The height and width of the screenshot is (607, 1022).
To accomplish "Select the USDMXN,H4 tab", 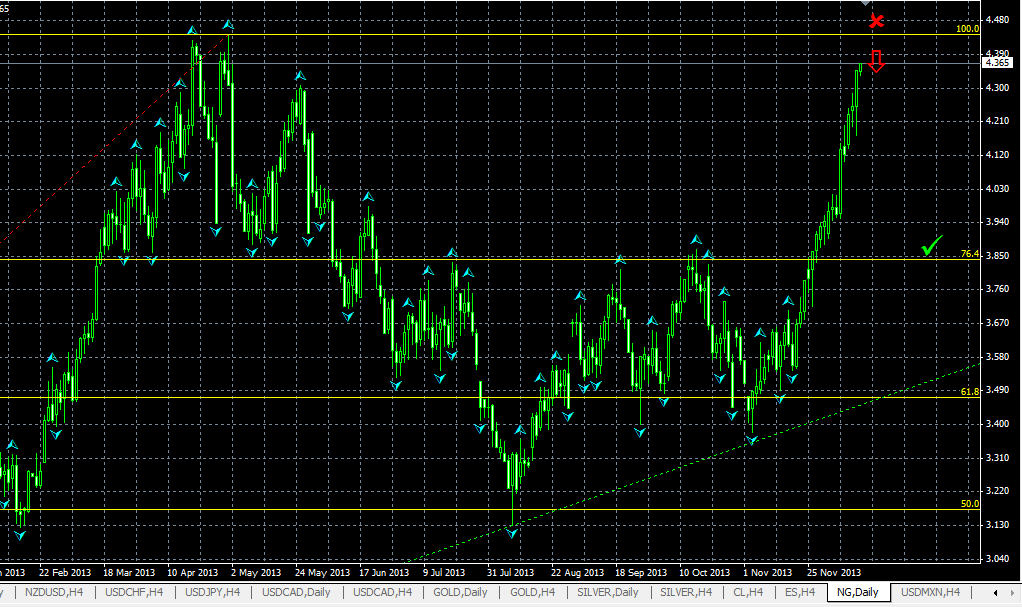I will pos(931,593).
